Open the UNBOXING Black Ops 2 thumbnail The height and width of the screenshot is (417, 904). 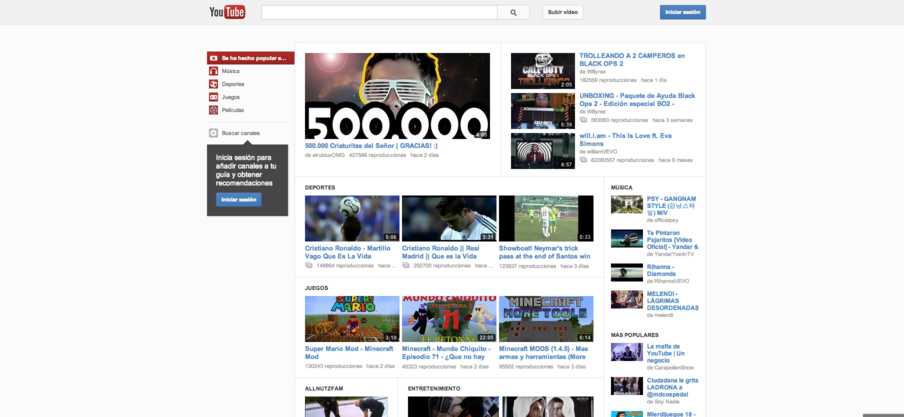pos(543,111)
